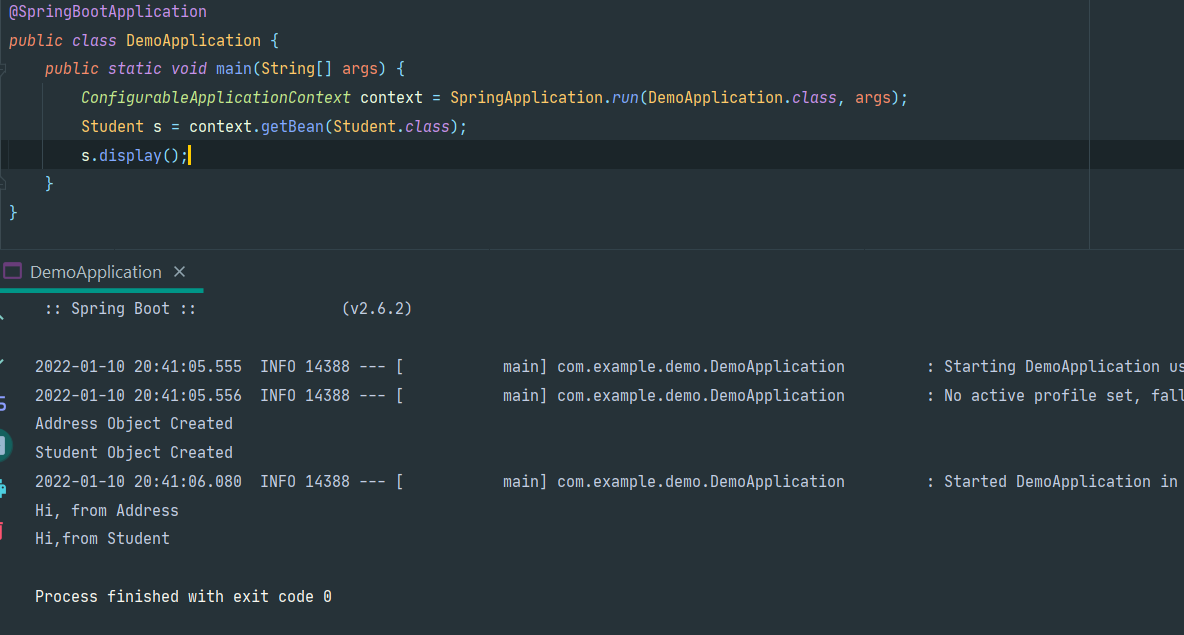
Task: Click the "Student Object Created" console line
Action: click(134, 453)
